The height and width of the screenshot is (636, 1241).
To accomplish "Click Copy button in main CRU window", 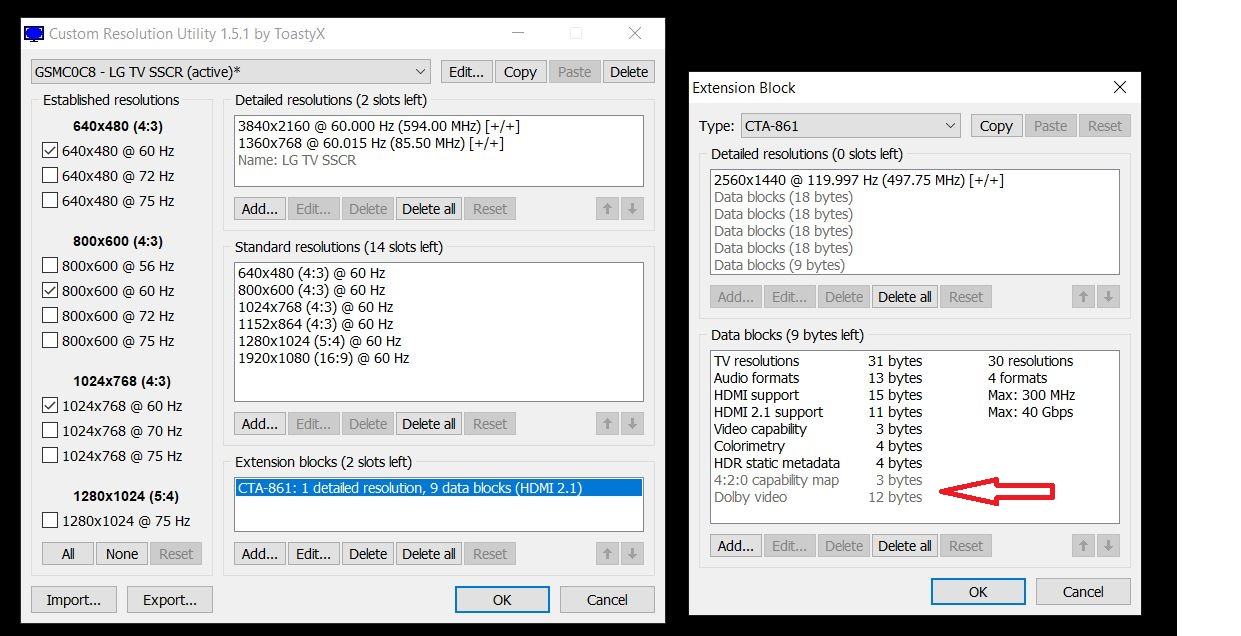I will pyautogui.click(x=520, y=72).
